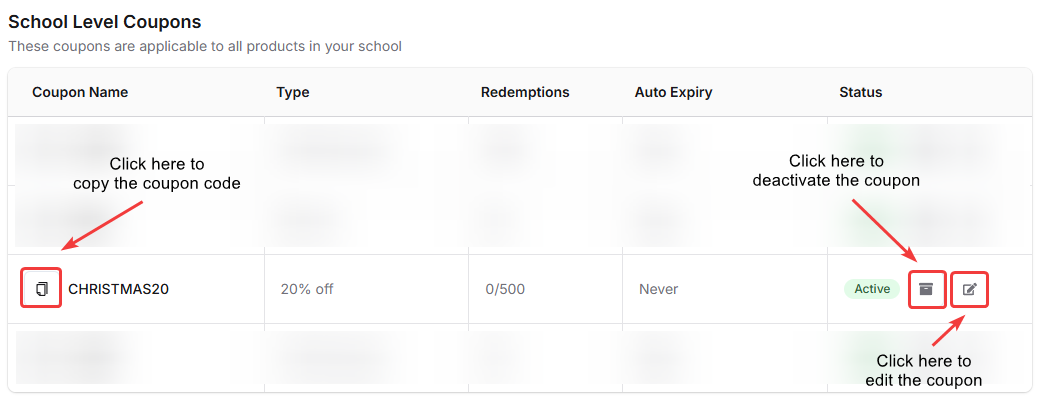Select the CHRISTMAS20 coupon name text
1046x404 pixels.
(x=118, y=289)
